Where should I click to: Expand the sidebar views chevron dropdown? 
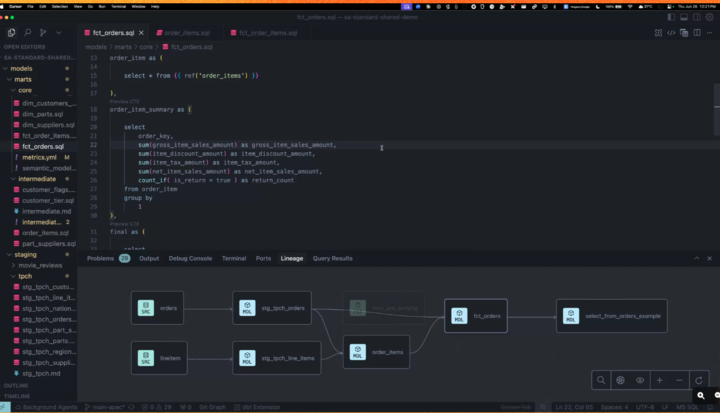[x=58, y=33]
